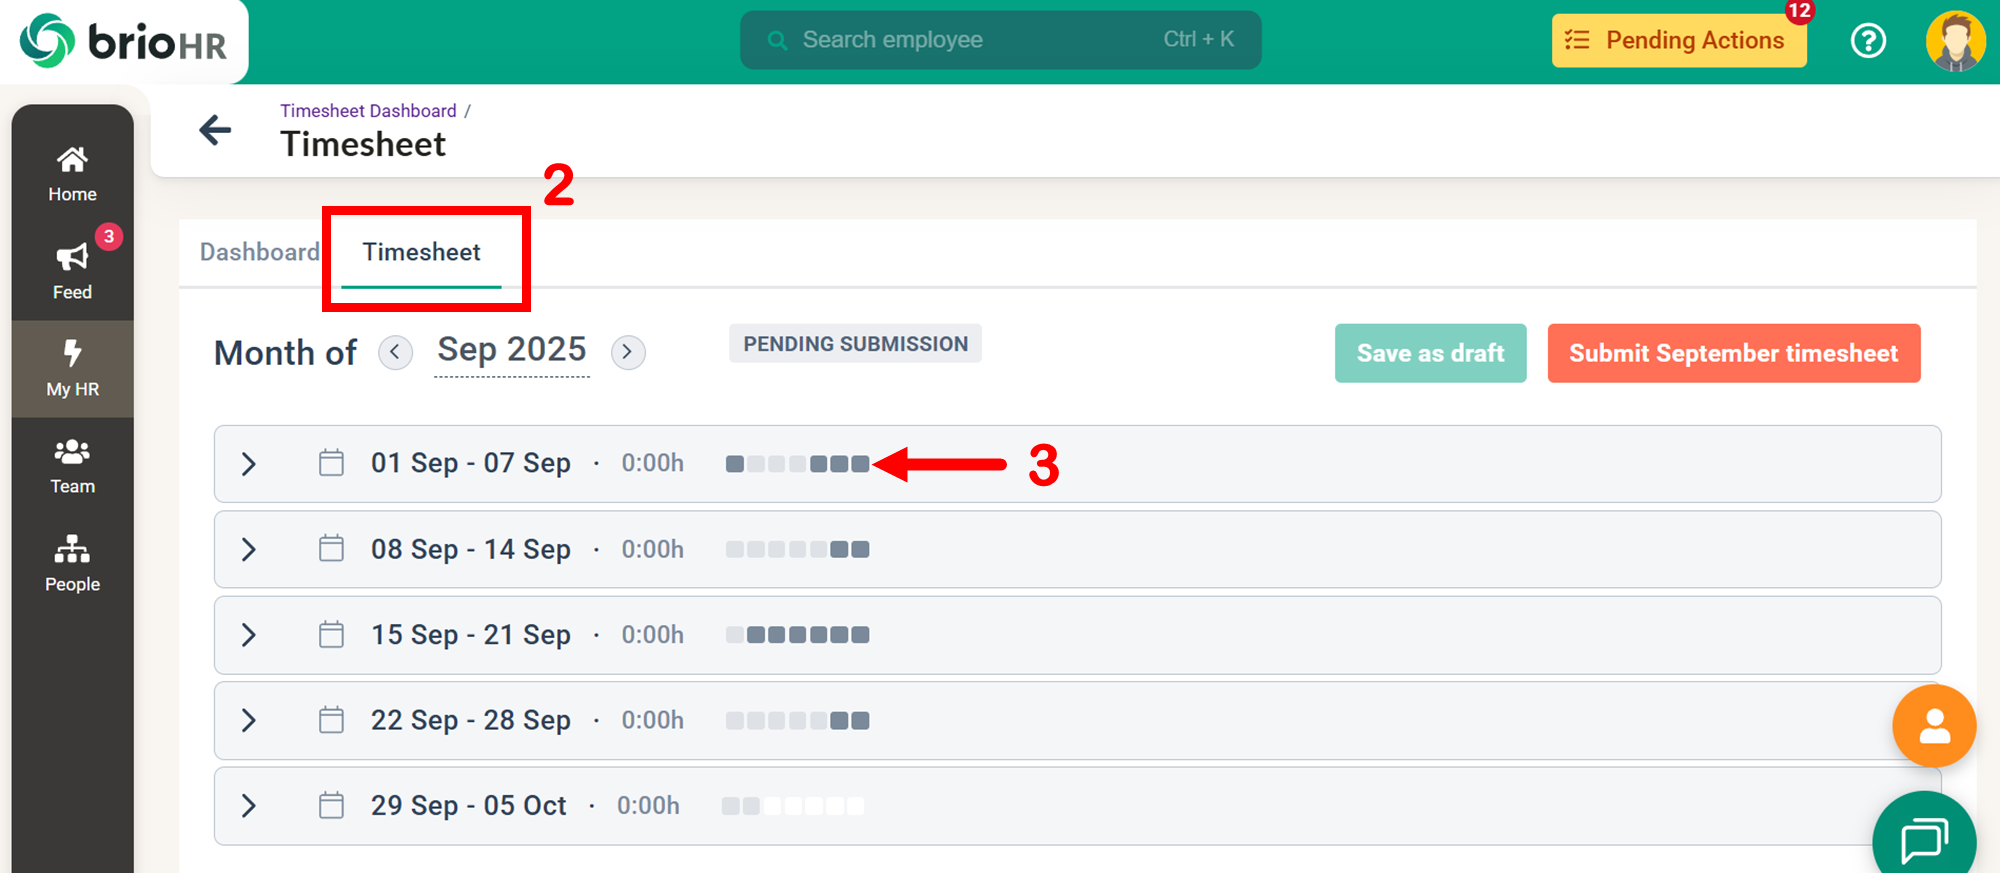Switch to the Dashboard tab
Viewport: 2000px width, 873px height.
pos(259,252)
